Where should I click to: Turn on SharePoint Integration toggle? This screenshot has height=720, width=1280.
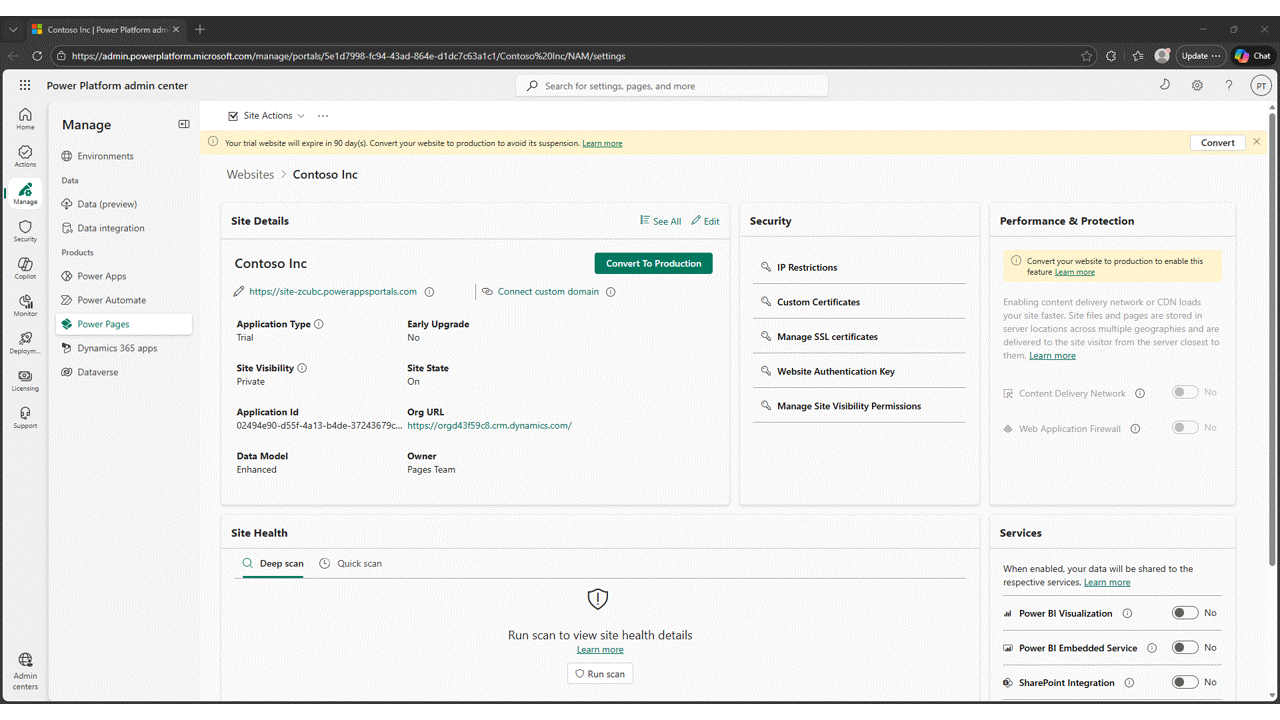1185,682
